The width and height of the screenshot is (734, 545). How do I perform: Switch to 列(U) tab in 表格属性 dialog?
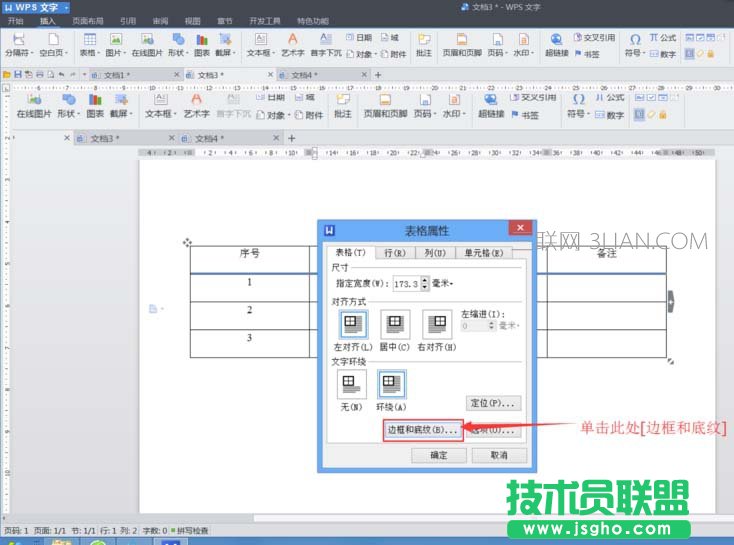tap(435, 253)
